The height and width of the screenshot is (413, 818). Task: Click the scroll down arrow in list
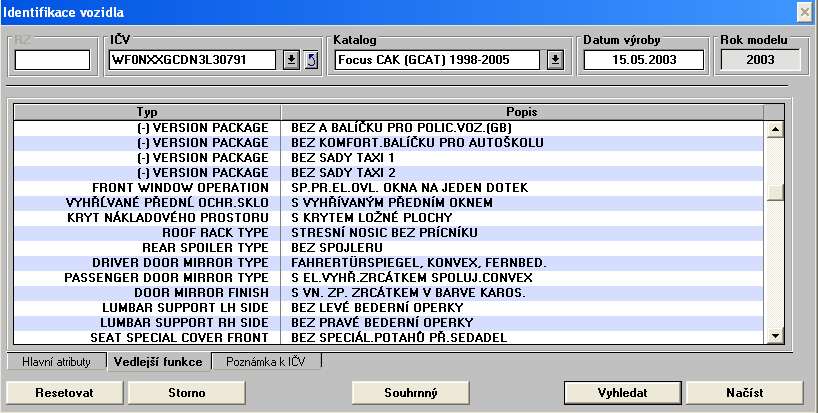tap(773, 335)
